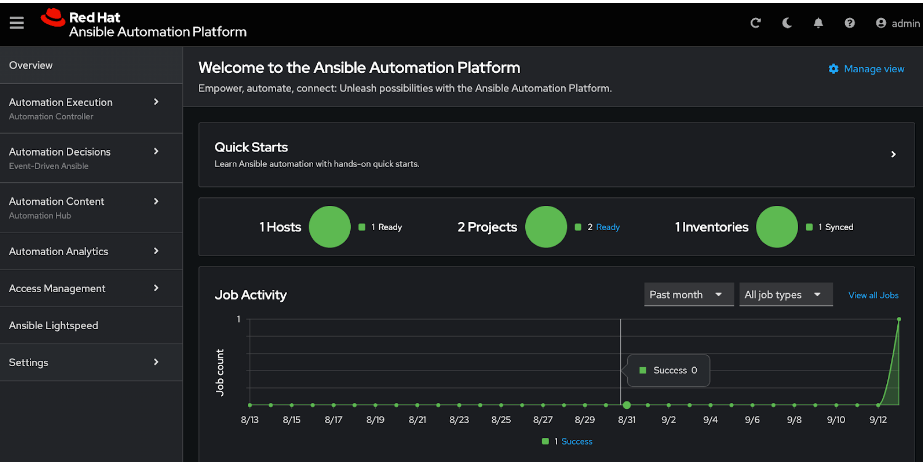Expand the Automation Decisions section
Viewport: 923px width, 462px height.
click(x=91, y=158)
